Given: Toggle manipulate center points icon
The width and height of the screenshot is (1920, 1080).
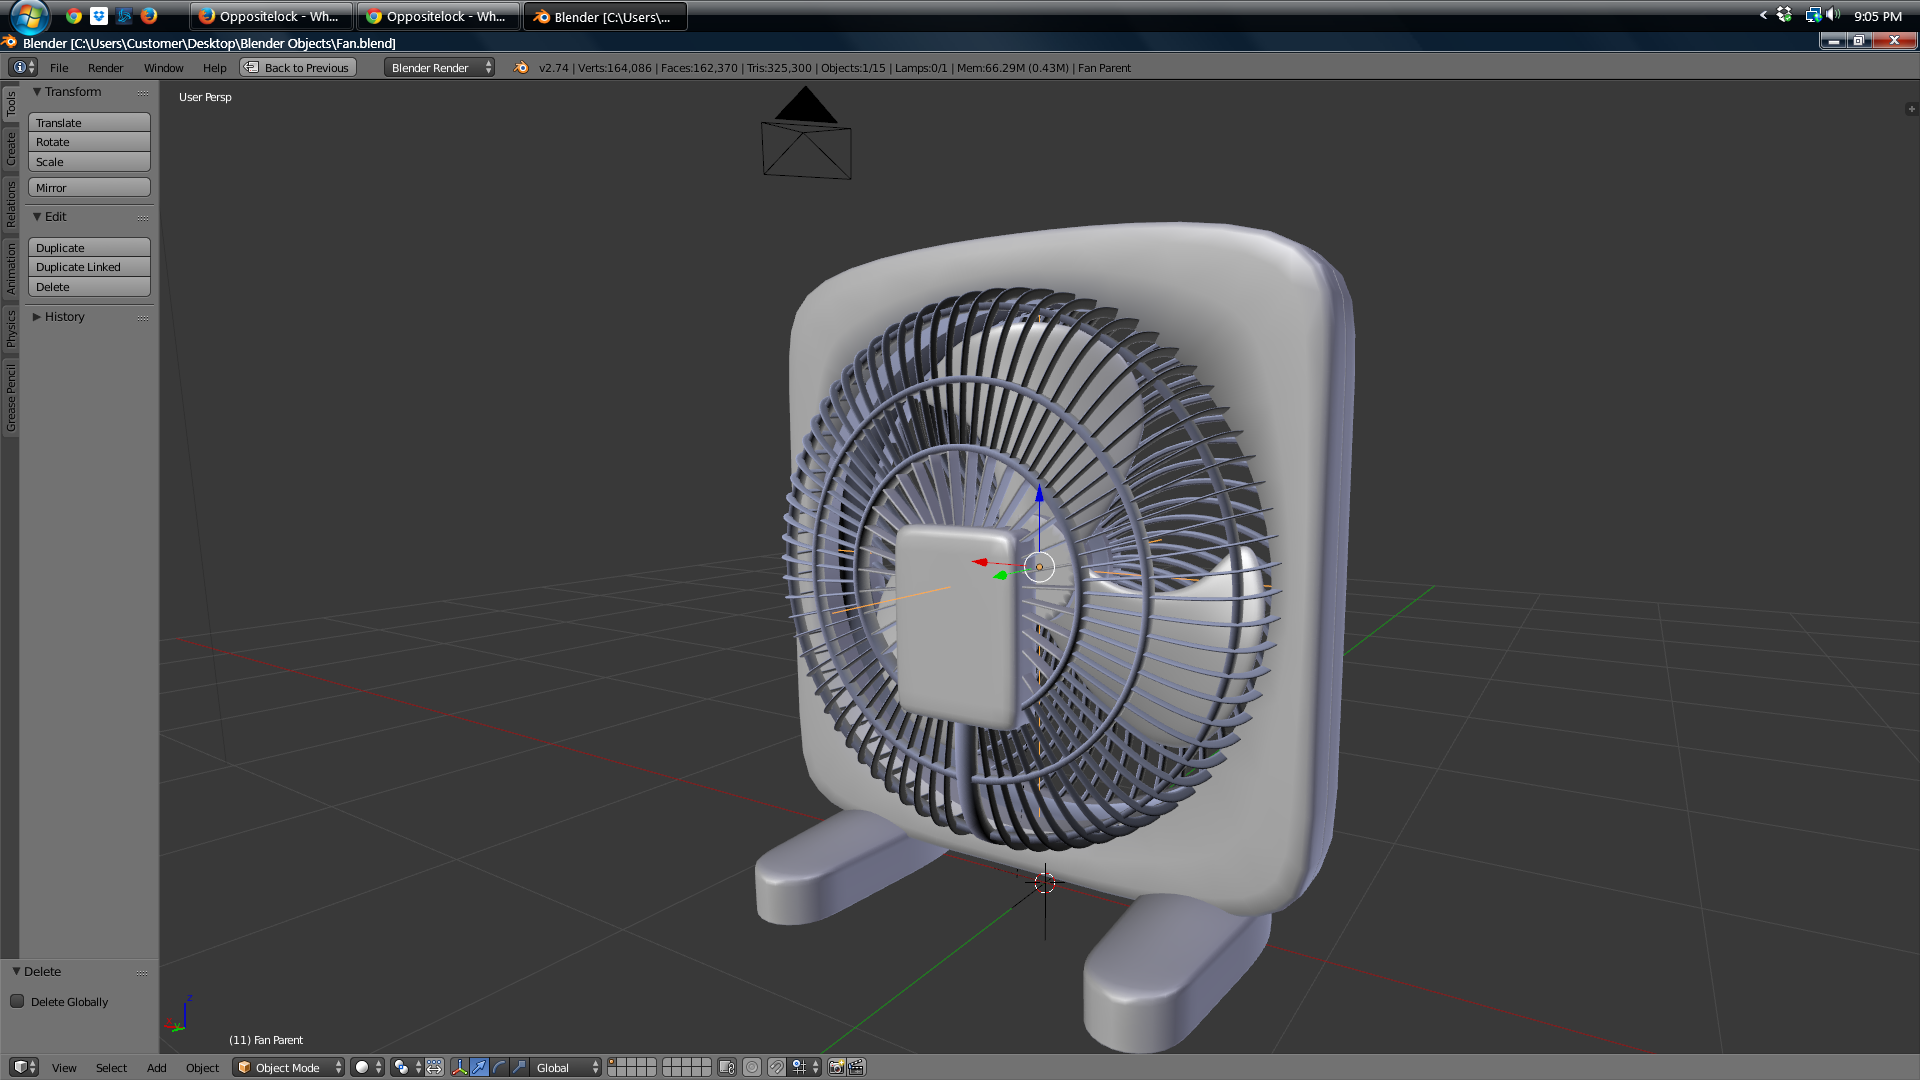Looking at the screenshot, I should click(x=434, y=1067).
